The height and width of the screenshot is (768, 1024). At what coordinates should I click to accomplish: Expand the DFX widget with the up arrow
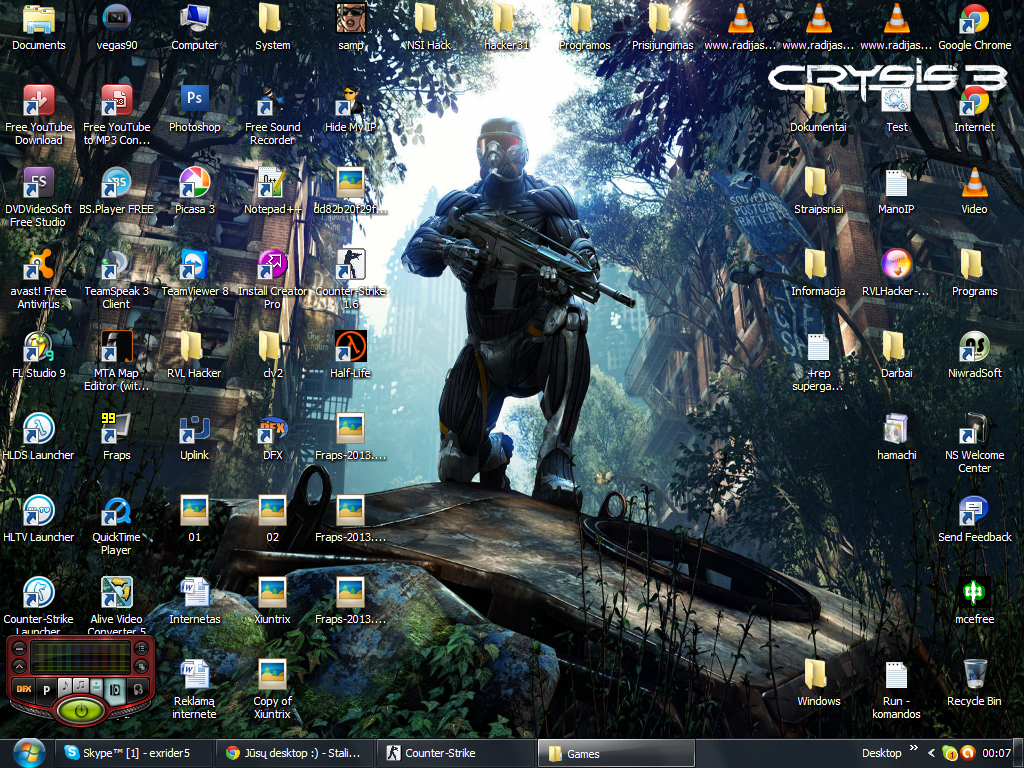20,665
